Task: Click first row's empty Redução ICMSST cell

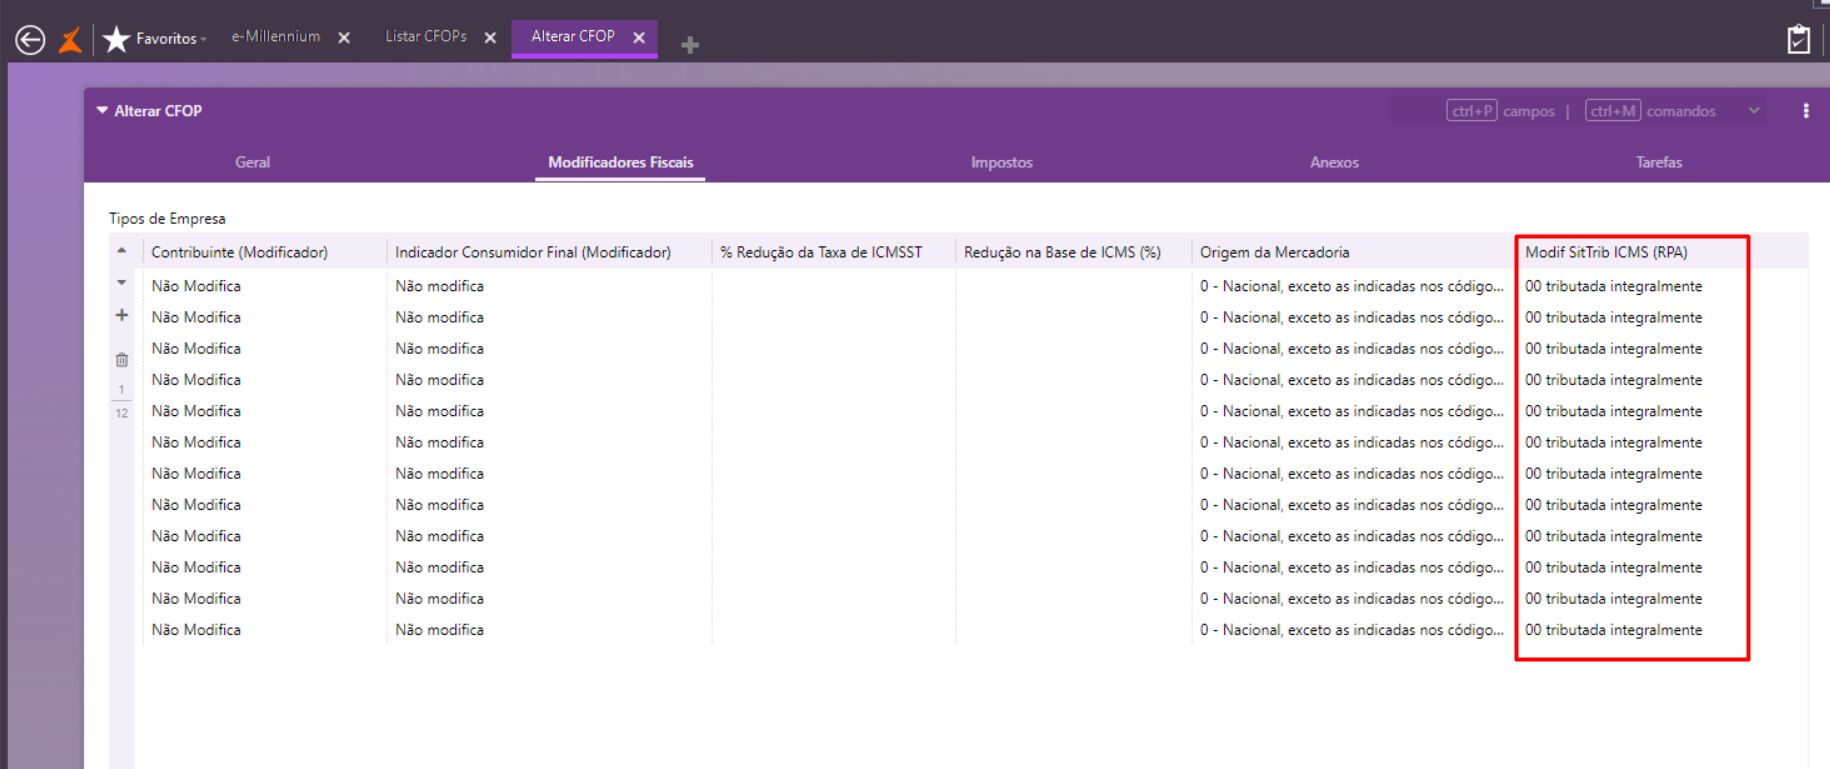Action: (x=834, y=286)
